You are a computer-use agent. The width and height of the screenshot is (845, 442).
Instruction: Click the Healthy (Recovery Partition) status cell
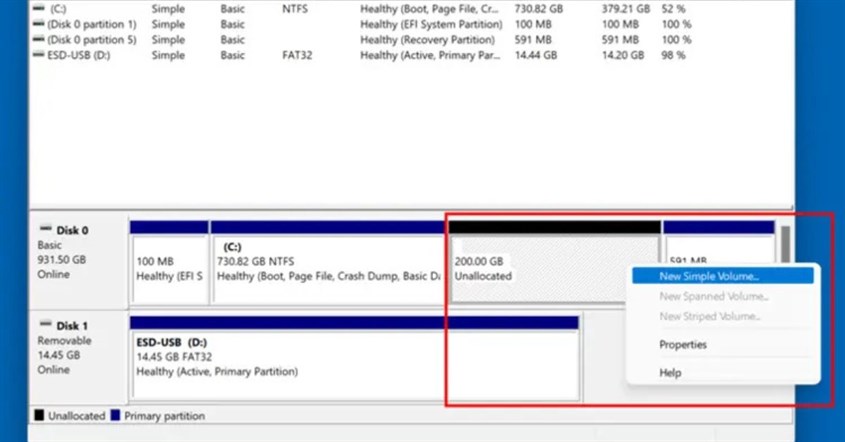pyautogui.click(x=427, y=40)
